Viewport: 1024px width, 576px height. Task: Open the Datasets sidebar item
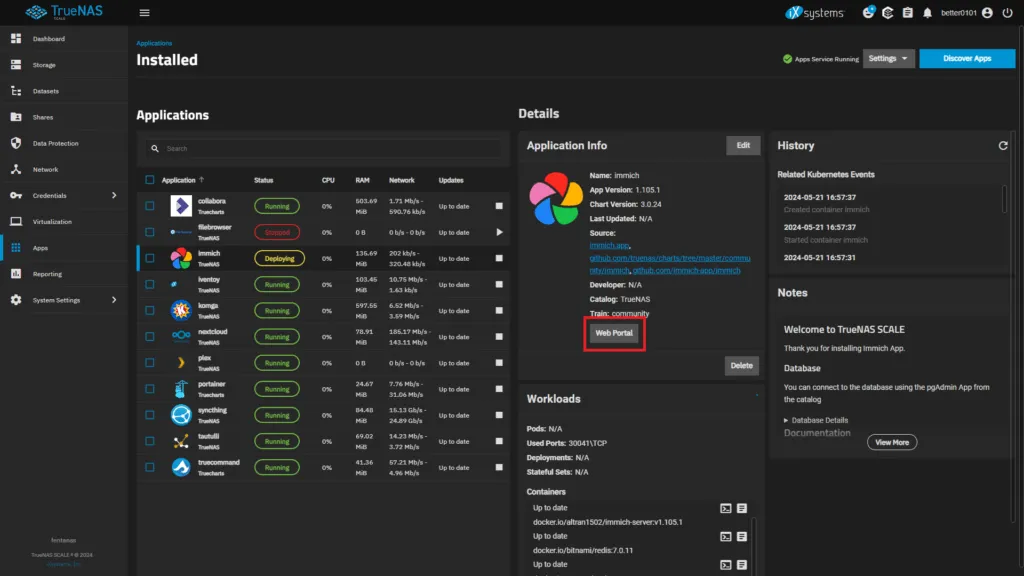pyautogui.click(x=46, y=91)
